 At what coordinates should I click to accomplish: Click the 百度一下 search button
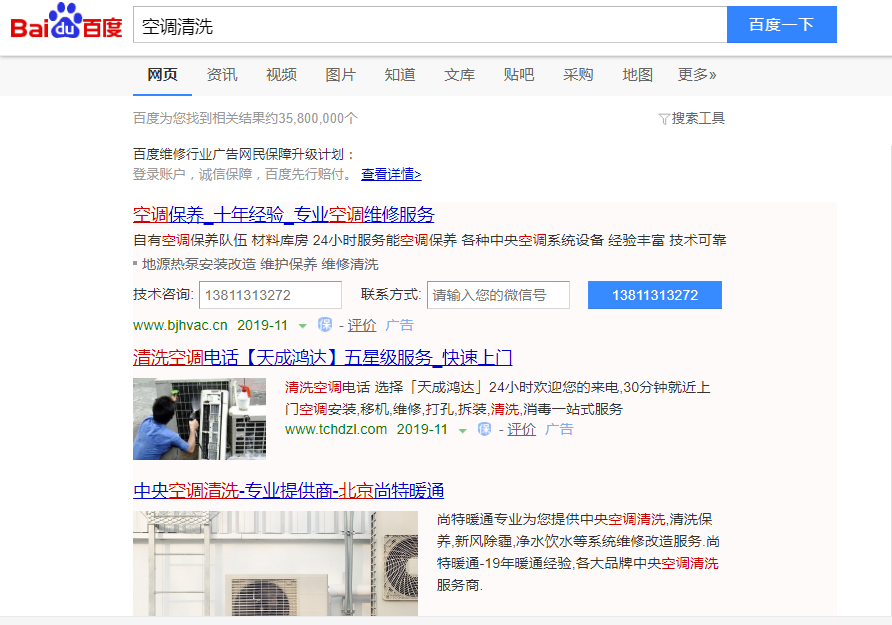(x=782, y=25)
